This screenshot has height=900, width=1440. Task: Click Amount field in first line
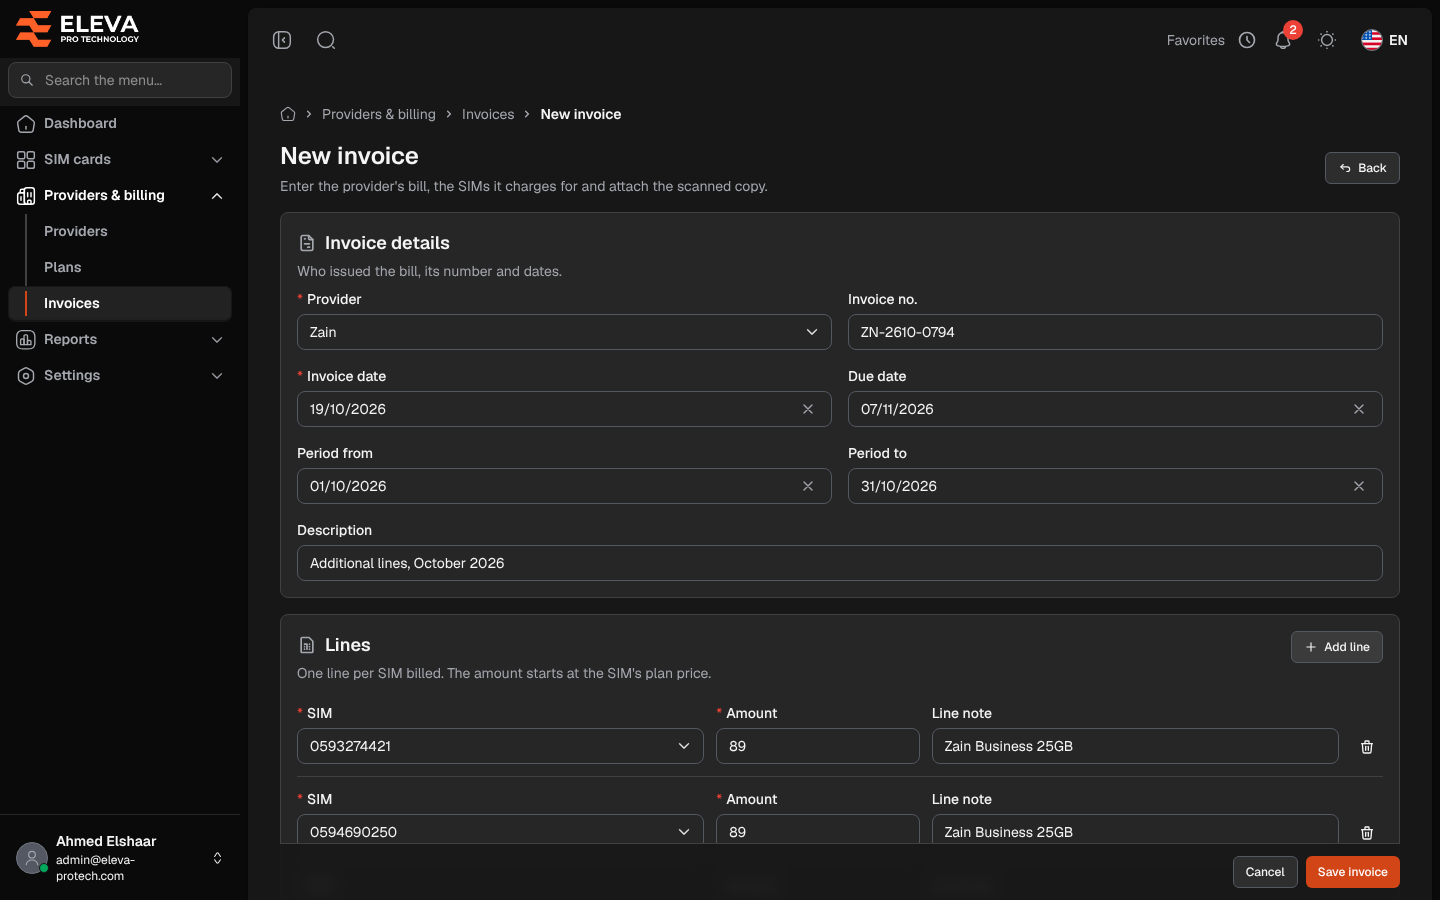[818, 746]
